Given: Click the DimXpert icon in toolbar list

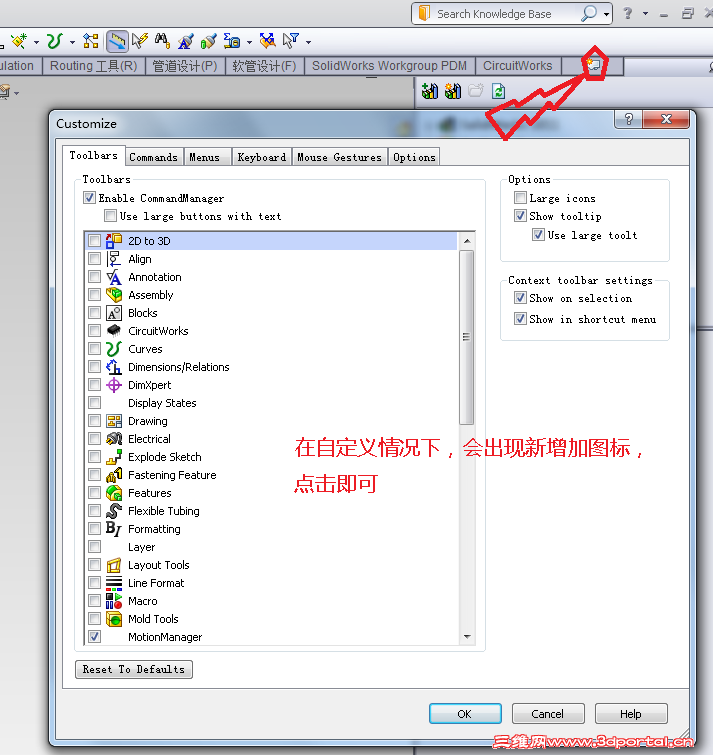Looking at the screenshot, I should [x=114, y=385].
